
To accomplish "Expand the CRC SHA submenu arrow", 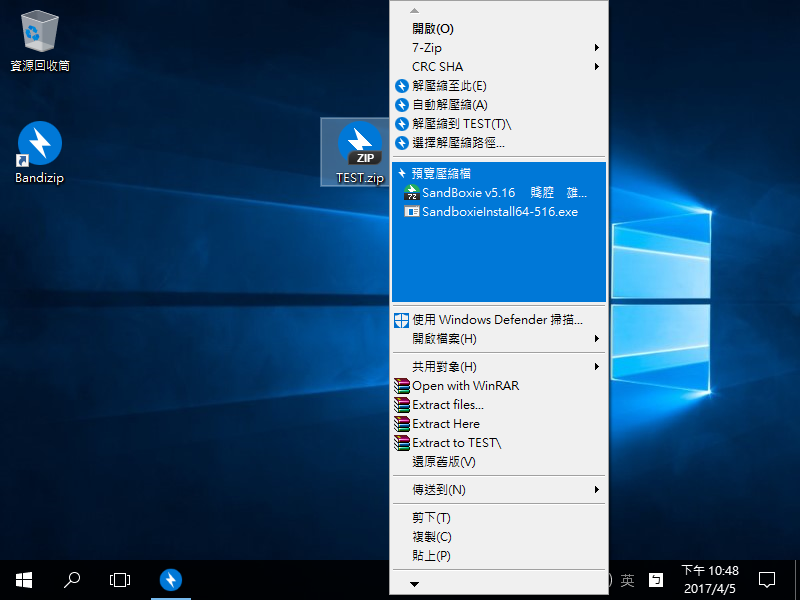I will tap(596, 66).
